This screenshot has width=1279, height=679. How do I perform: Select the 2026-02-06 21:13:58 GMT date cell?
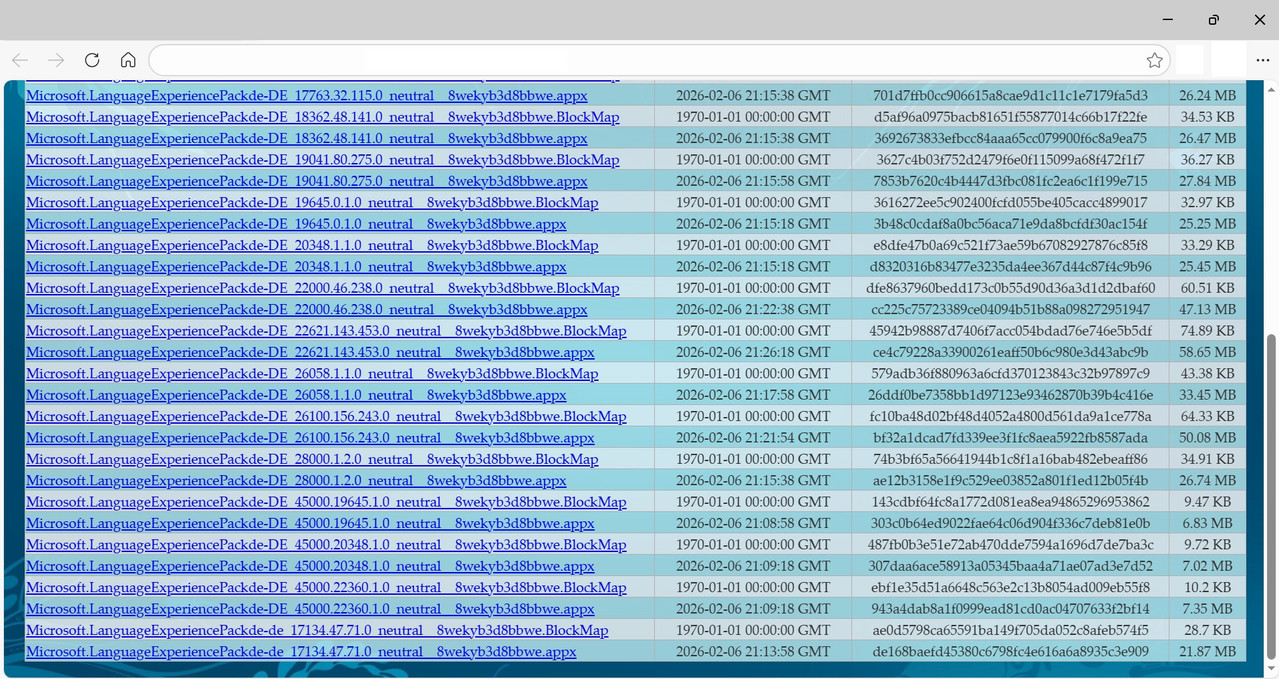click(x=753, y=652)
